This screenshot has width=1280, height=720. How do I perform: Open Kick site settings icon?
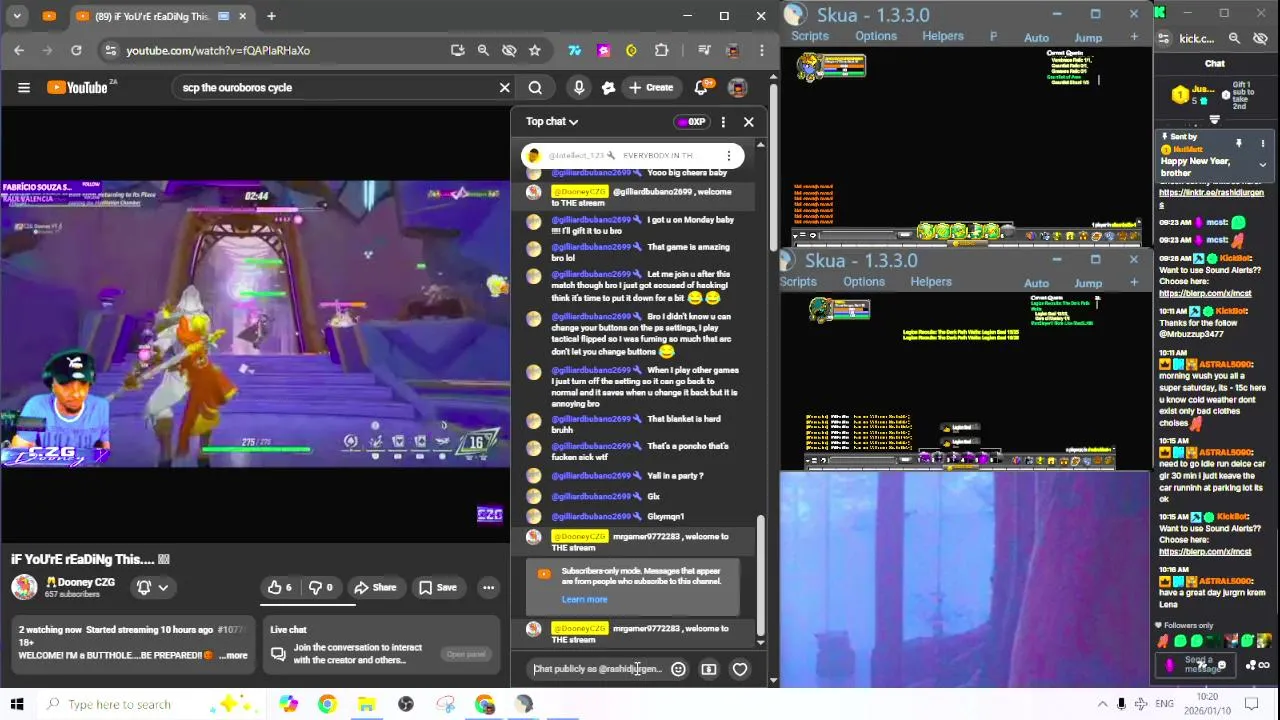[1164, 38]
